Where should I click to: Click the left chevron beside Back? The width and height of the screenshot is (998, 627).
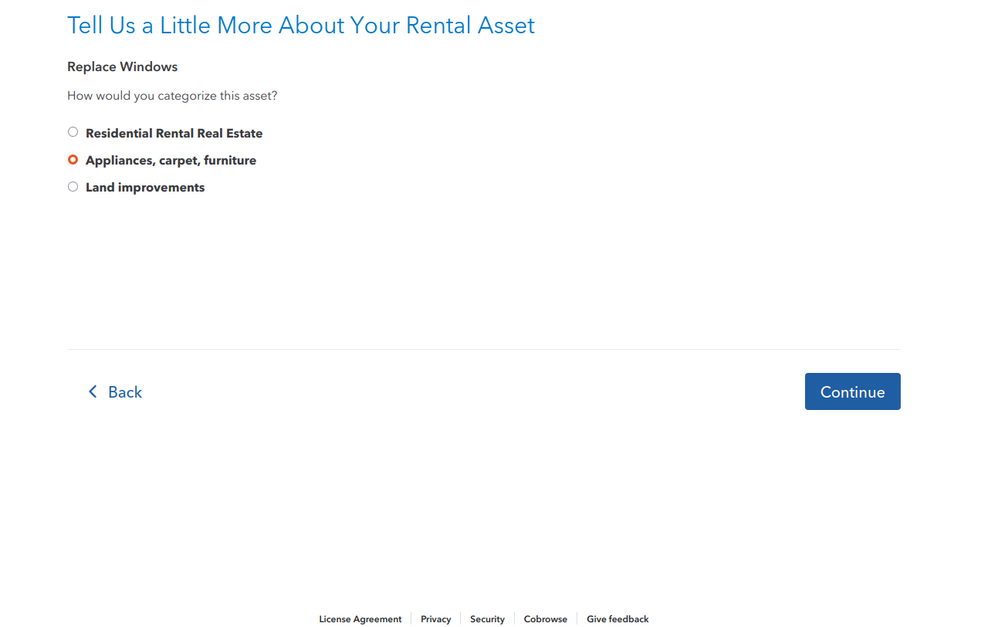click(93, 391)
